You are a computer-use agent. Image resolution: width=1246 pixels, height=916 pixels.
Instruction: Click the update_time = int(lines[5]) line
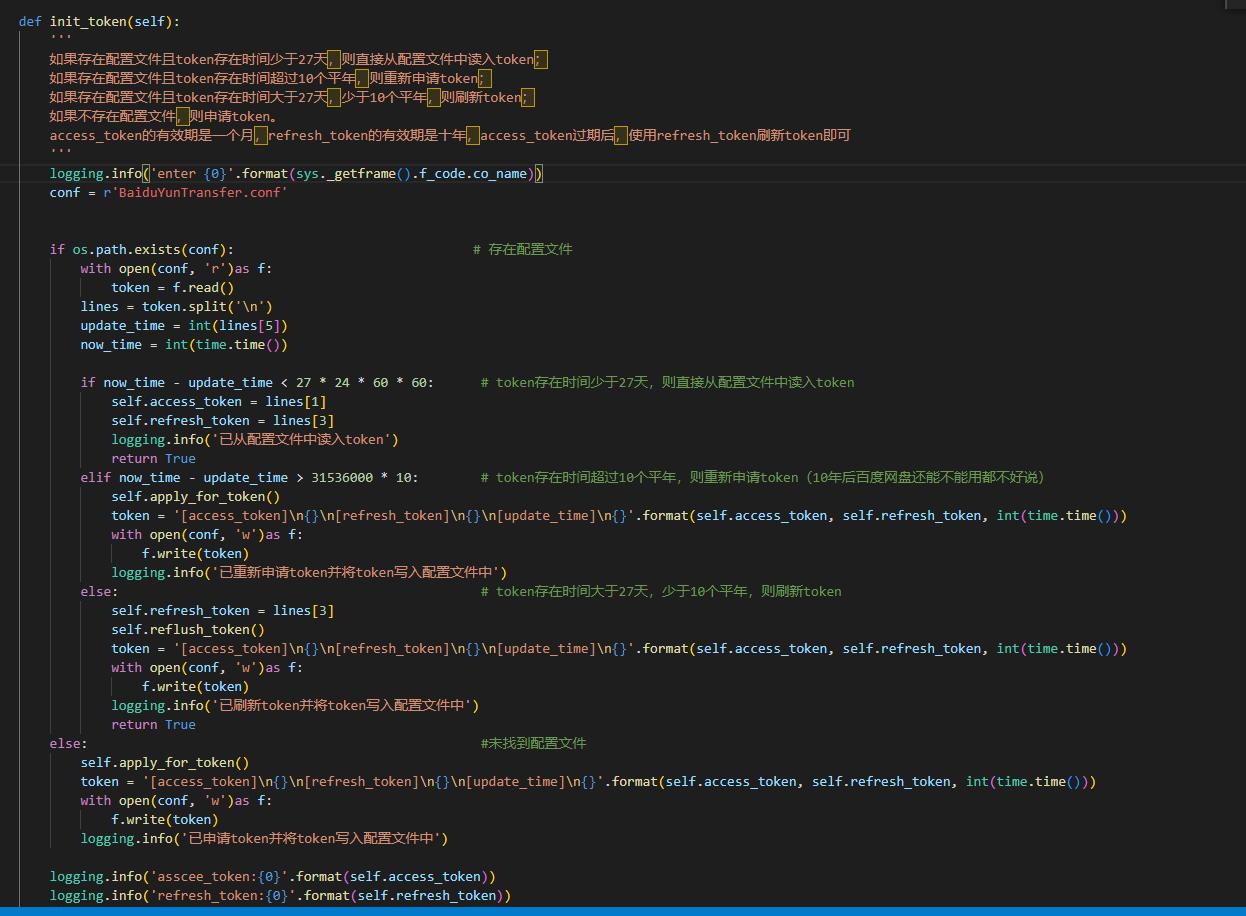coord(184,325)
